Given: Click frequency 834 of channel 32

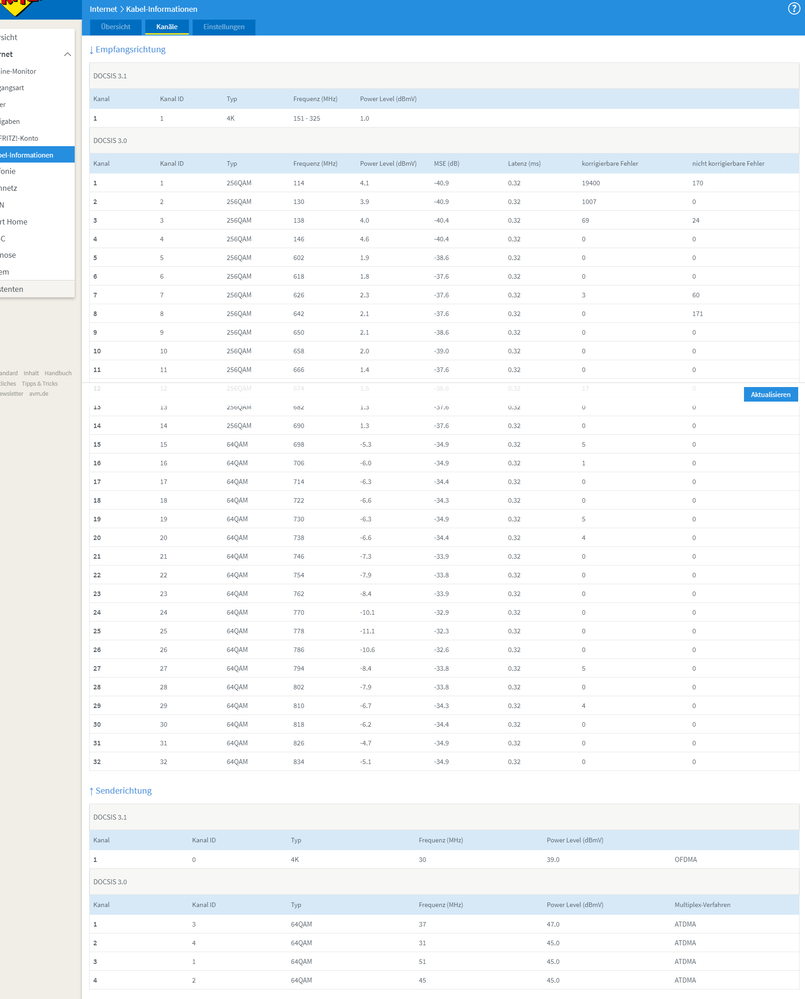Looking at the screenshot, I should coord(299,761).
